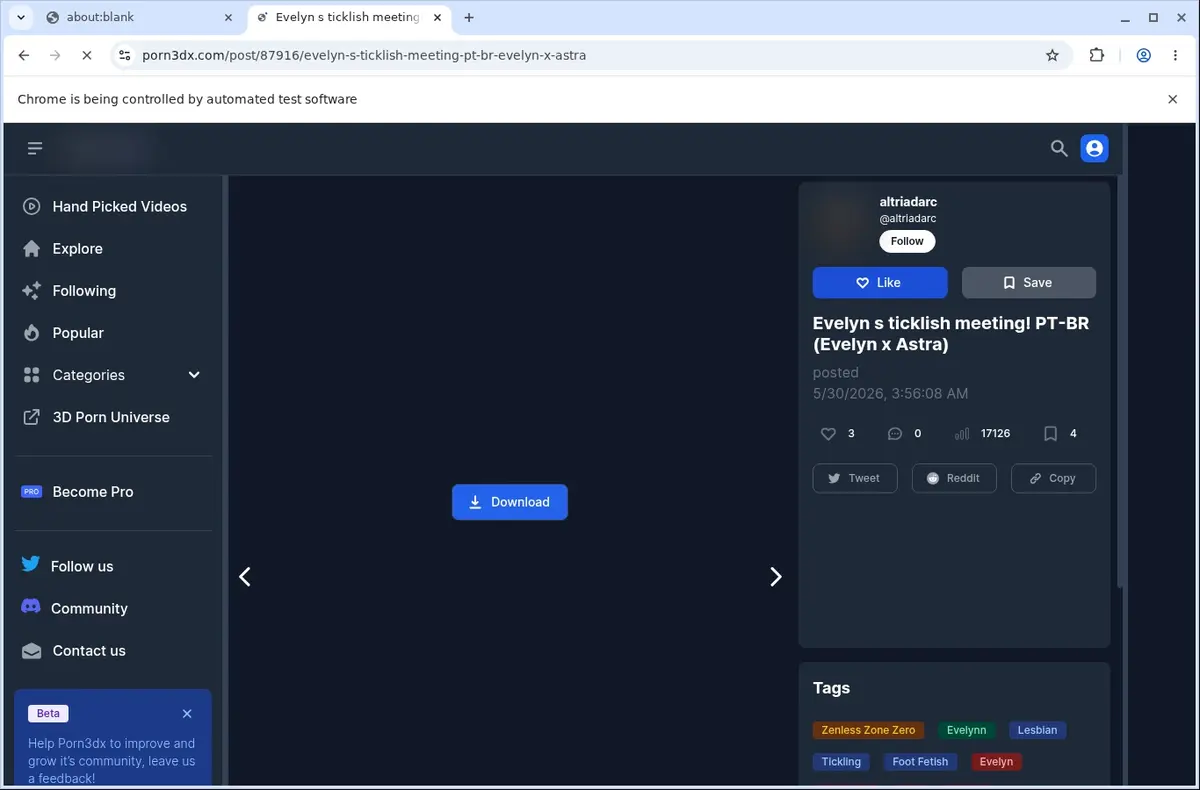Click the blurred site logo

click(x=105, y=150)
